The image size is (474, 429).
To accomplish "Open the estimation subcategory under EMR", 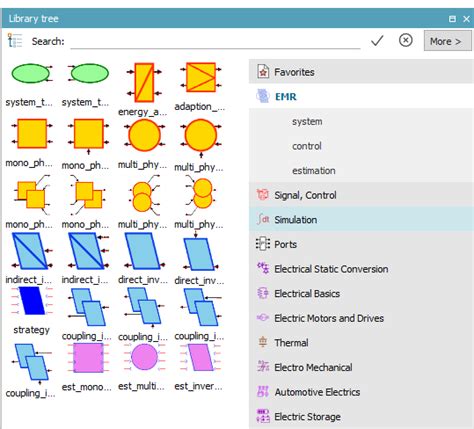I will coord(314,171).
